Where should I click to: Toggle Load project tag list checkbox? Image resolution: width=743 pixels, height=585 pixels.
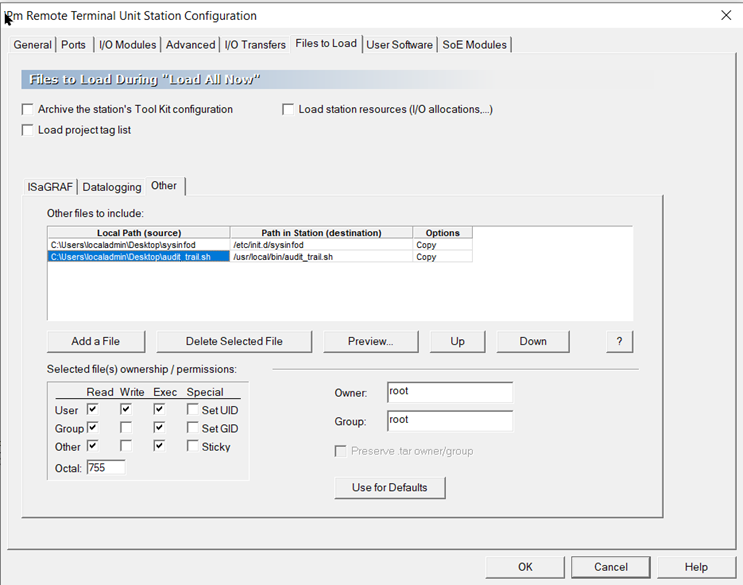pos(28,130)
